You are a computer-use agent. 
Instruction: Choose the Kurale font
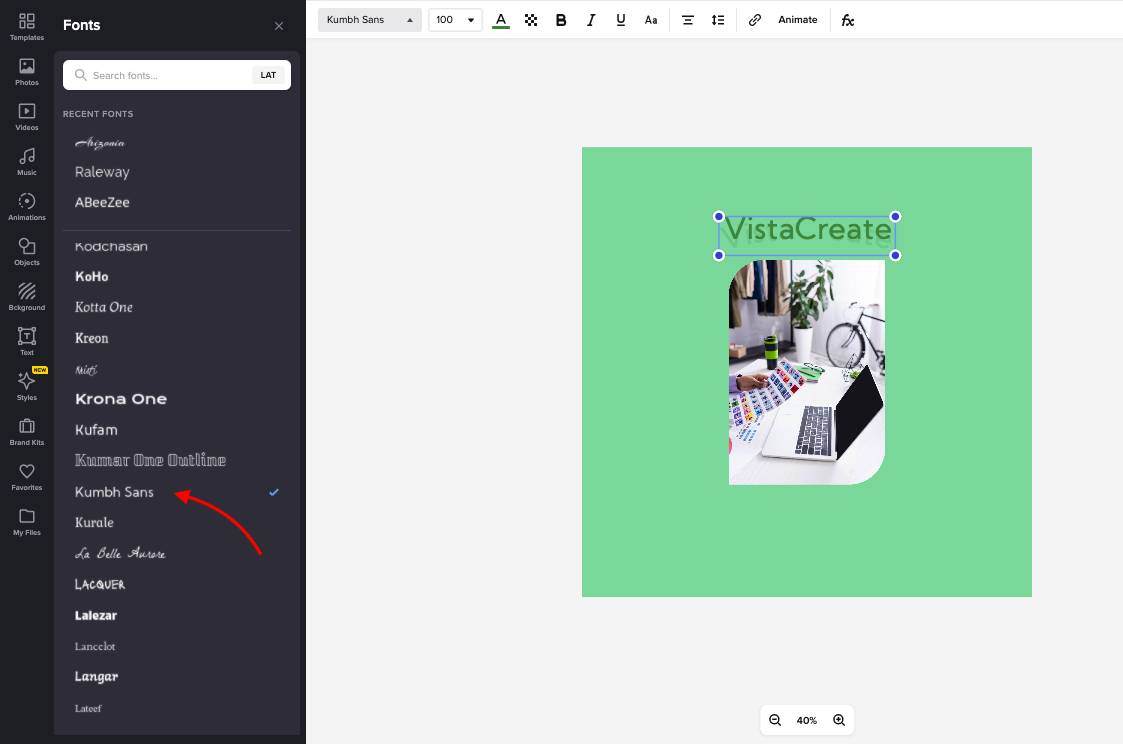pos(95,523)
